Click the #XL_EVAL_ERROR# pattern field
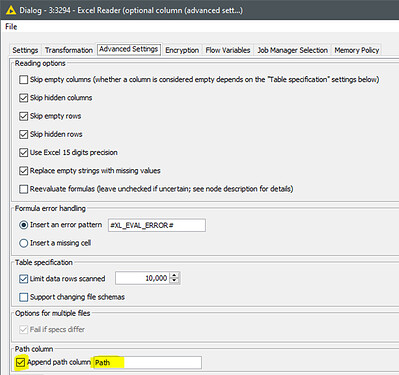The height and width of the screenshot is (375, 399). [157, 225]
